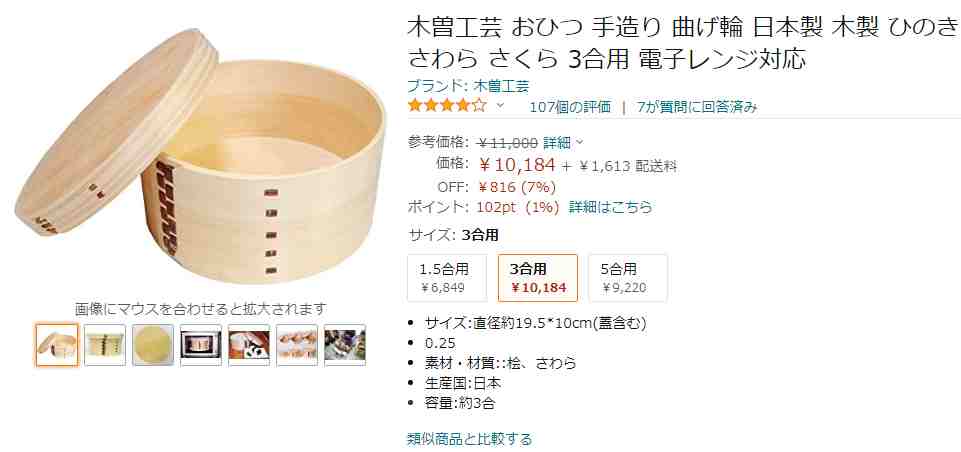The width and height of the screenshot is (961, 452).
Task: Click the product title text
Action: point(683,43)
